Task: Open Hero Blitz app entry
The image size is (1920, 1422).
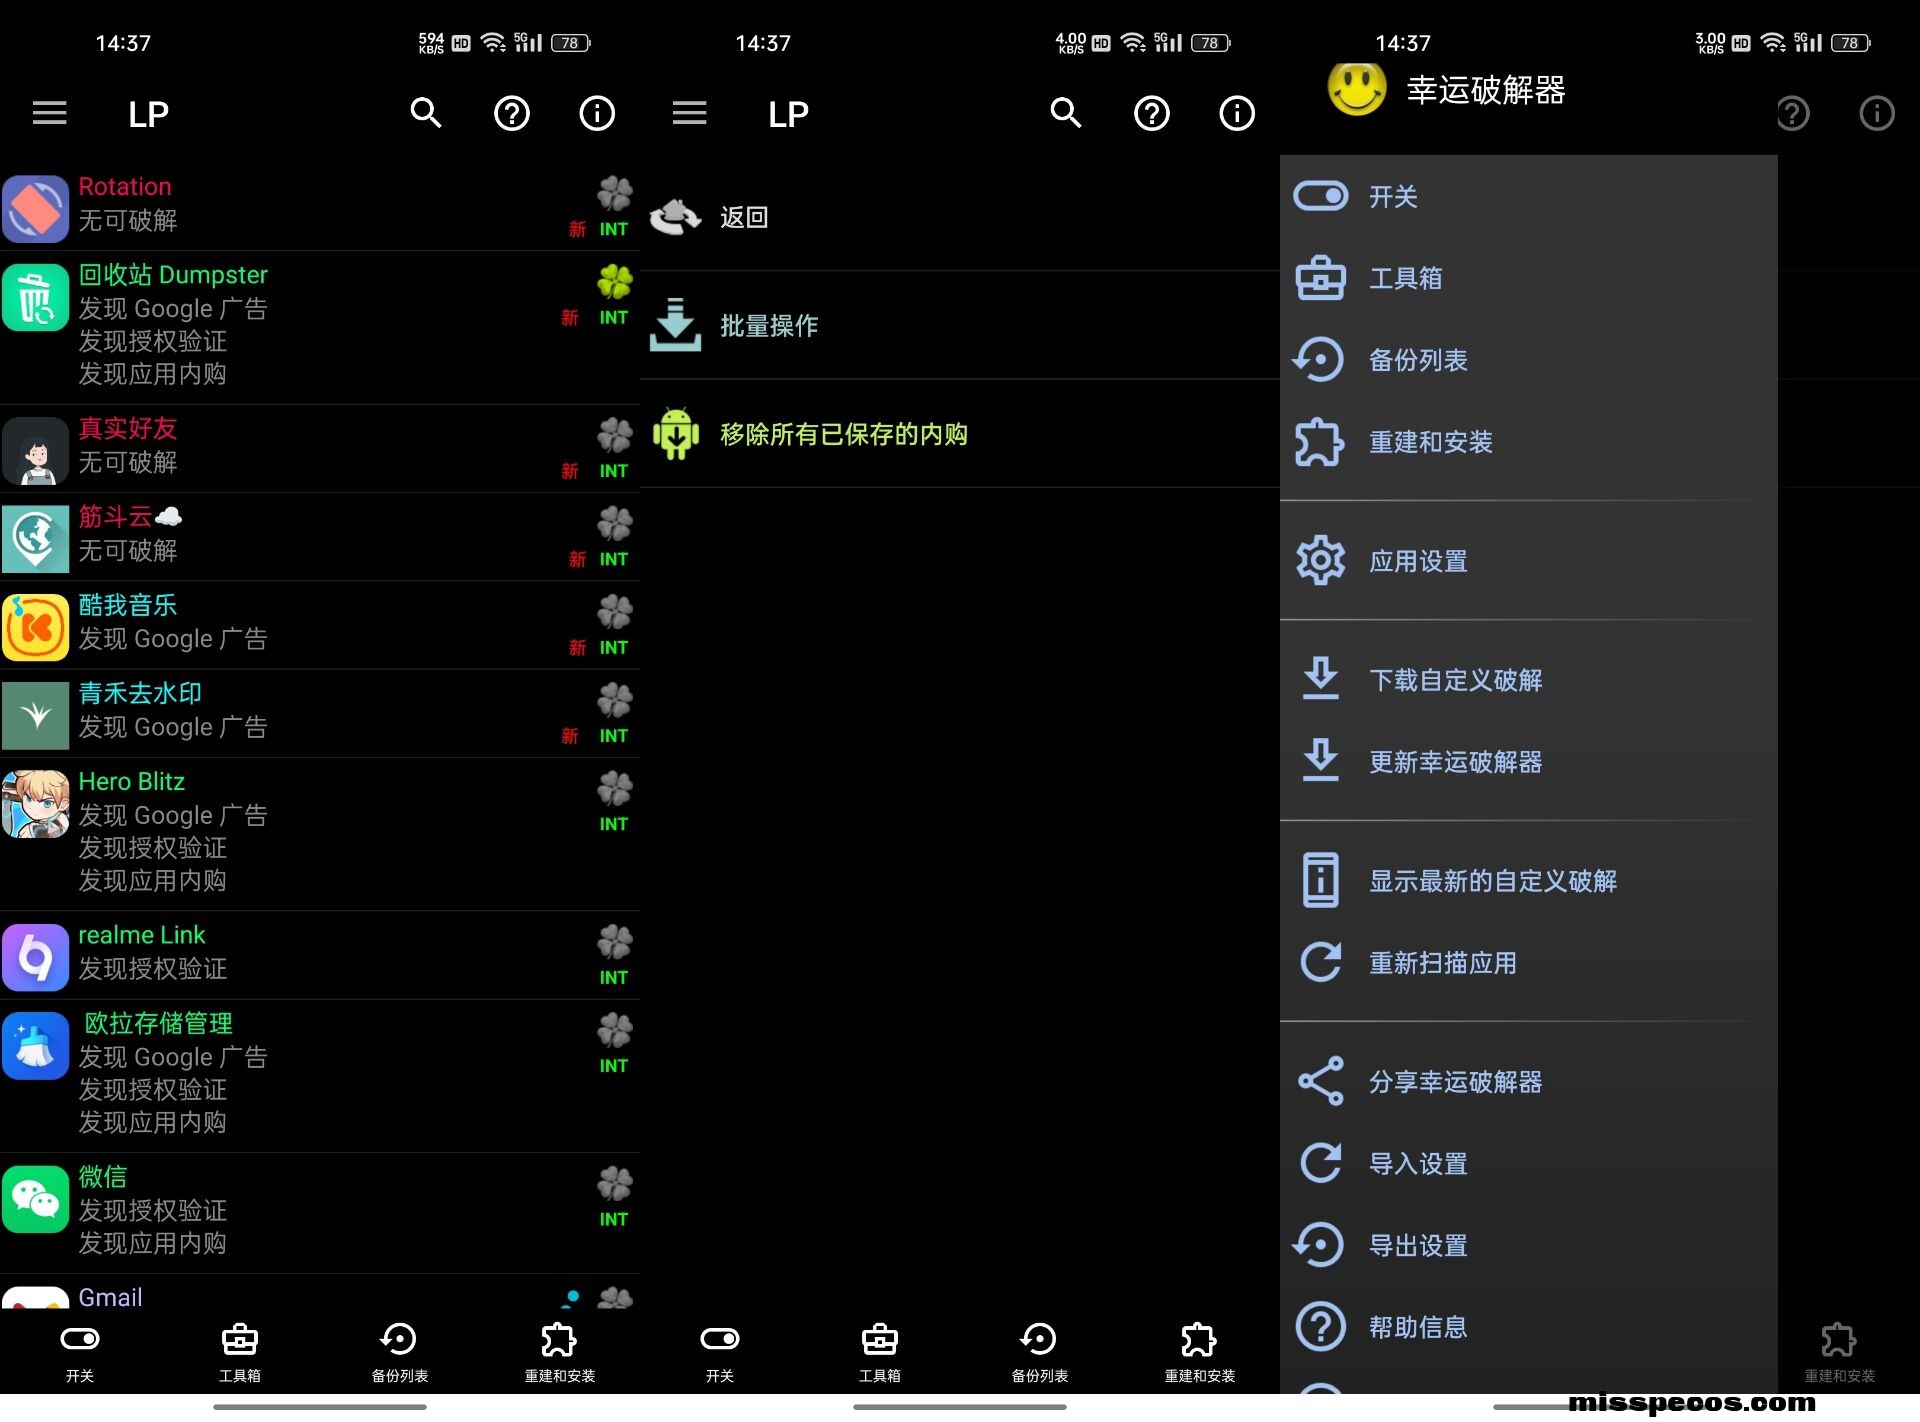Action: click(x=320, y=834)
